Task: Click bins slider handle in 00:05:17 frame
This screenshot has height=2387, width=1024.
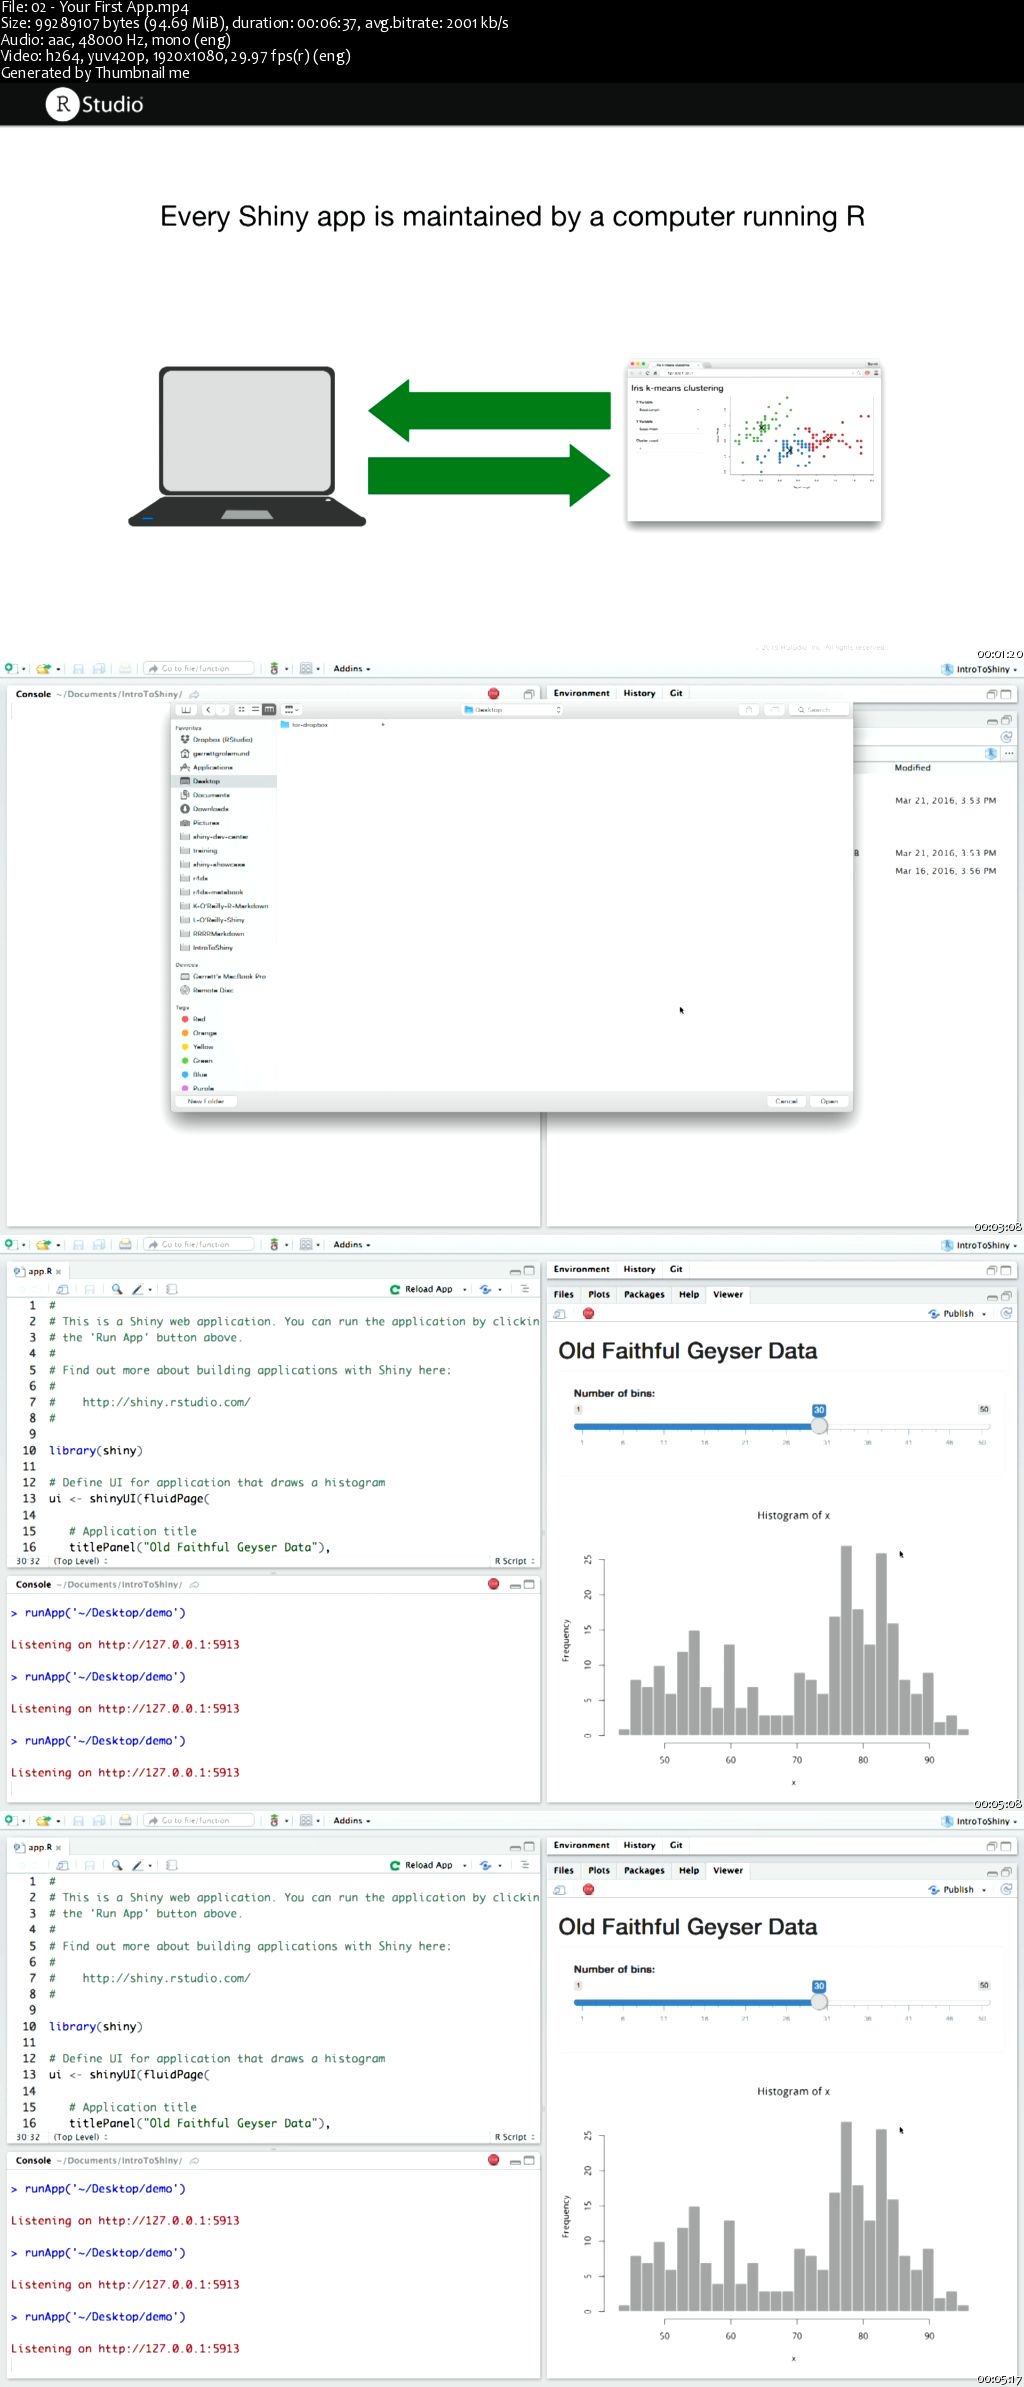Action: (819, 2002)
